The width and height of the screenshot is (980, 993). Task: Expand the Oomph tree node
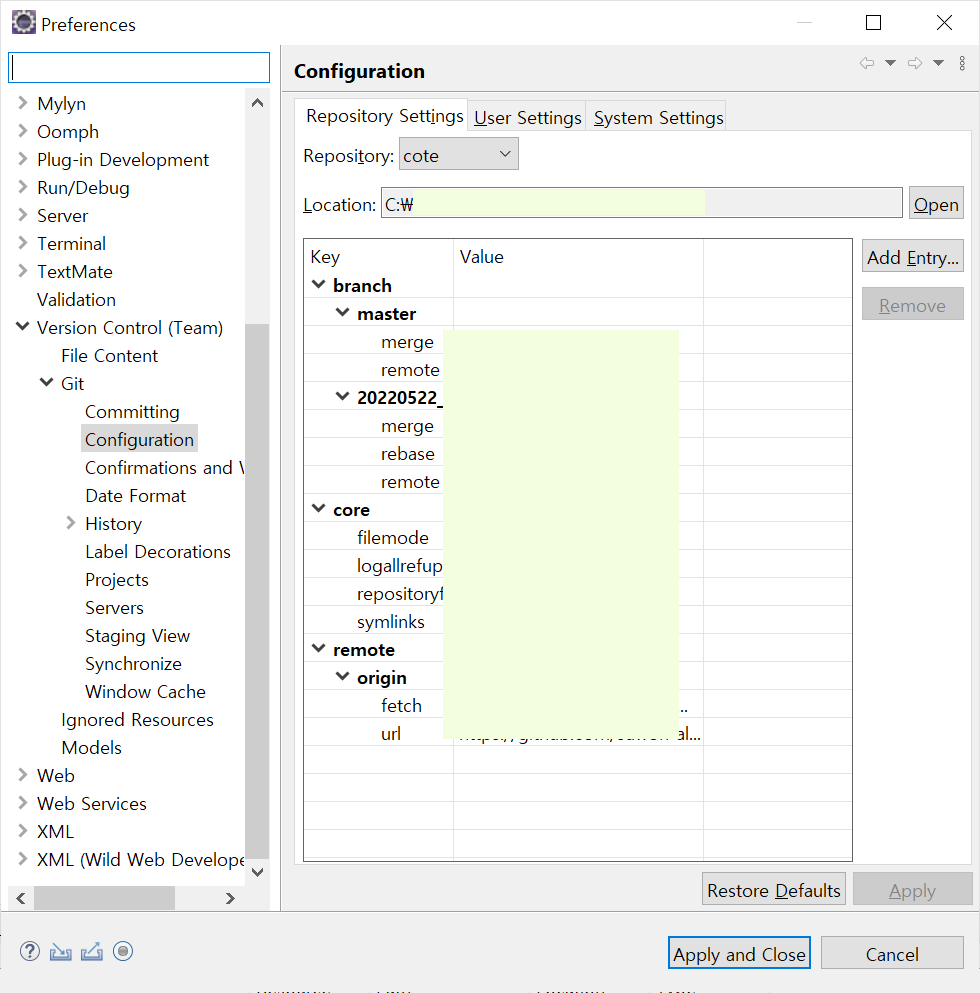coord(23,130)
